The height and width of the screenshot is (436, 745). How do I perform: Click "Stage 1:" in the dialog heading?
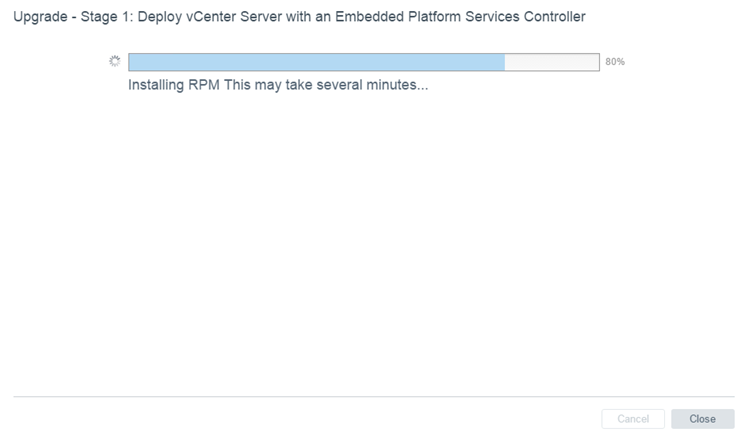(x=107, y=17)
